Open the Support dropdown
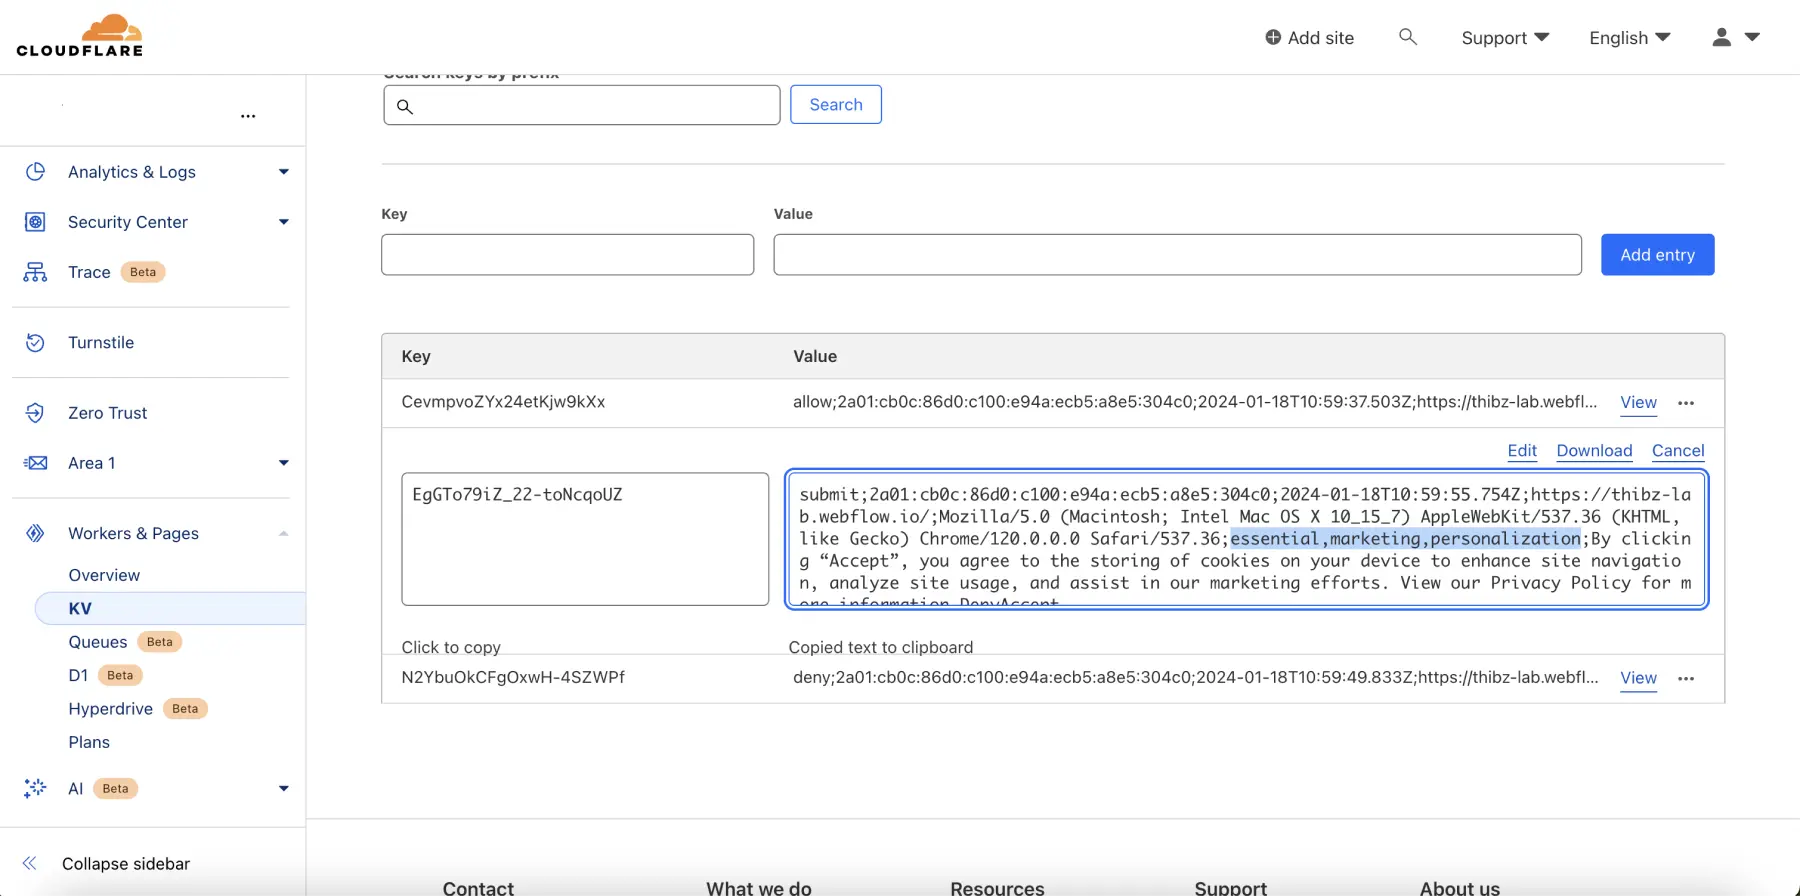 pyautogui.click(x=1505, y=38)
